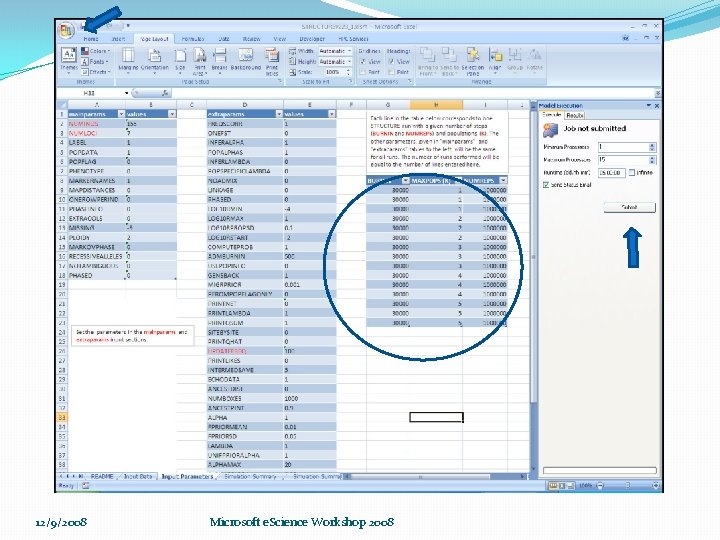Adjust Scale percentage spinner
720x540 pixels.
coord(348,72)
